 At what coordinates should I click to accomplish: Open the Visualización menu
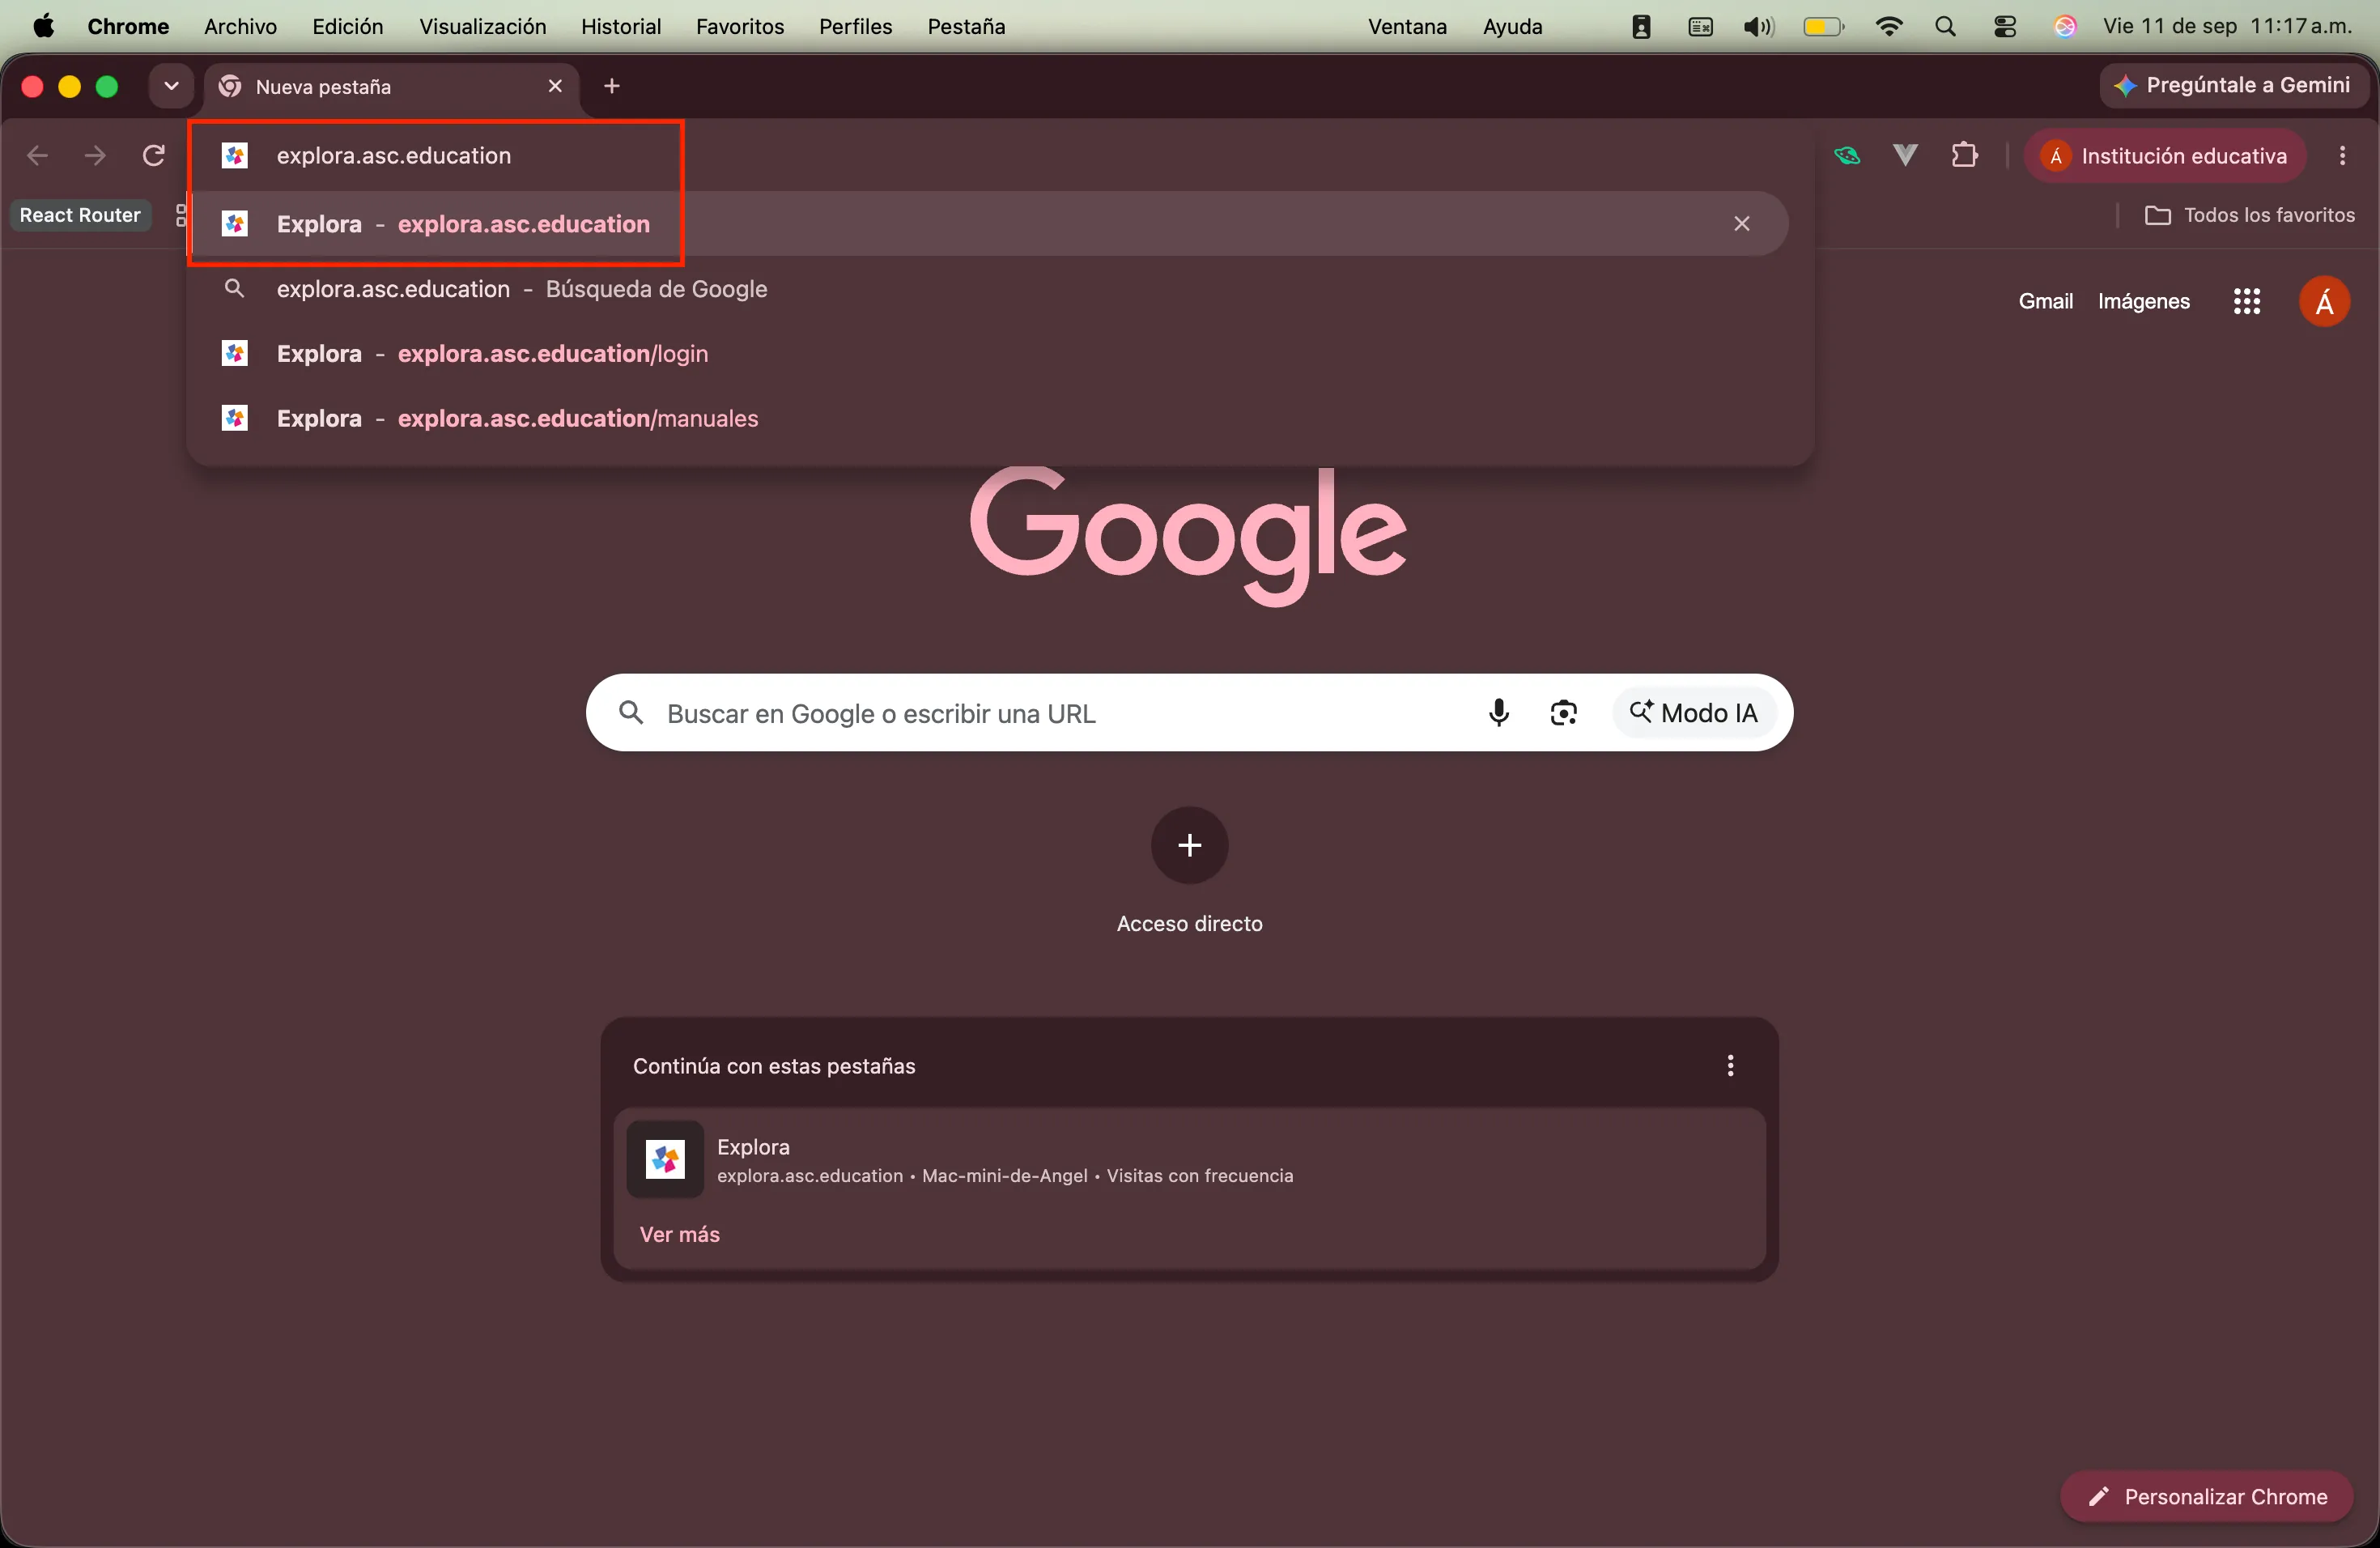coord(483,27)
